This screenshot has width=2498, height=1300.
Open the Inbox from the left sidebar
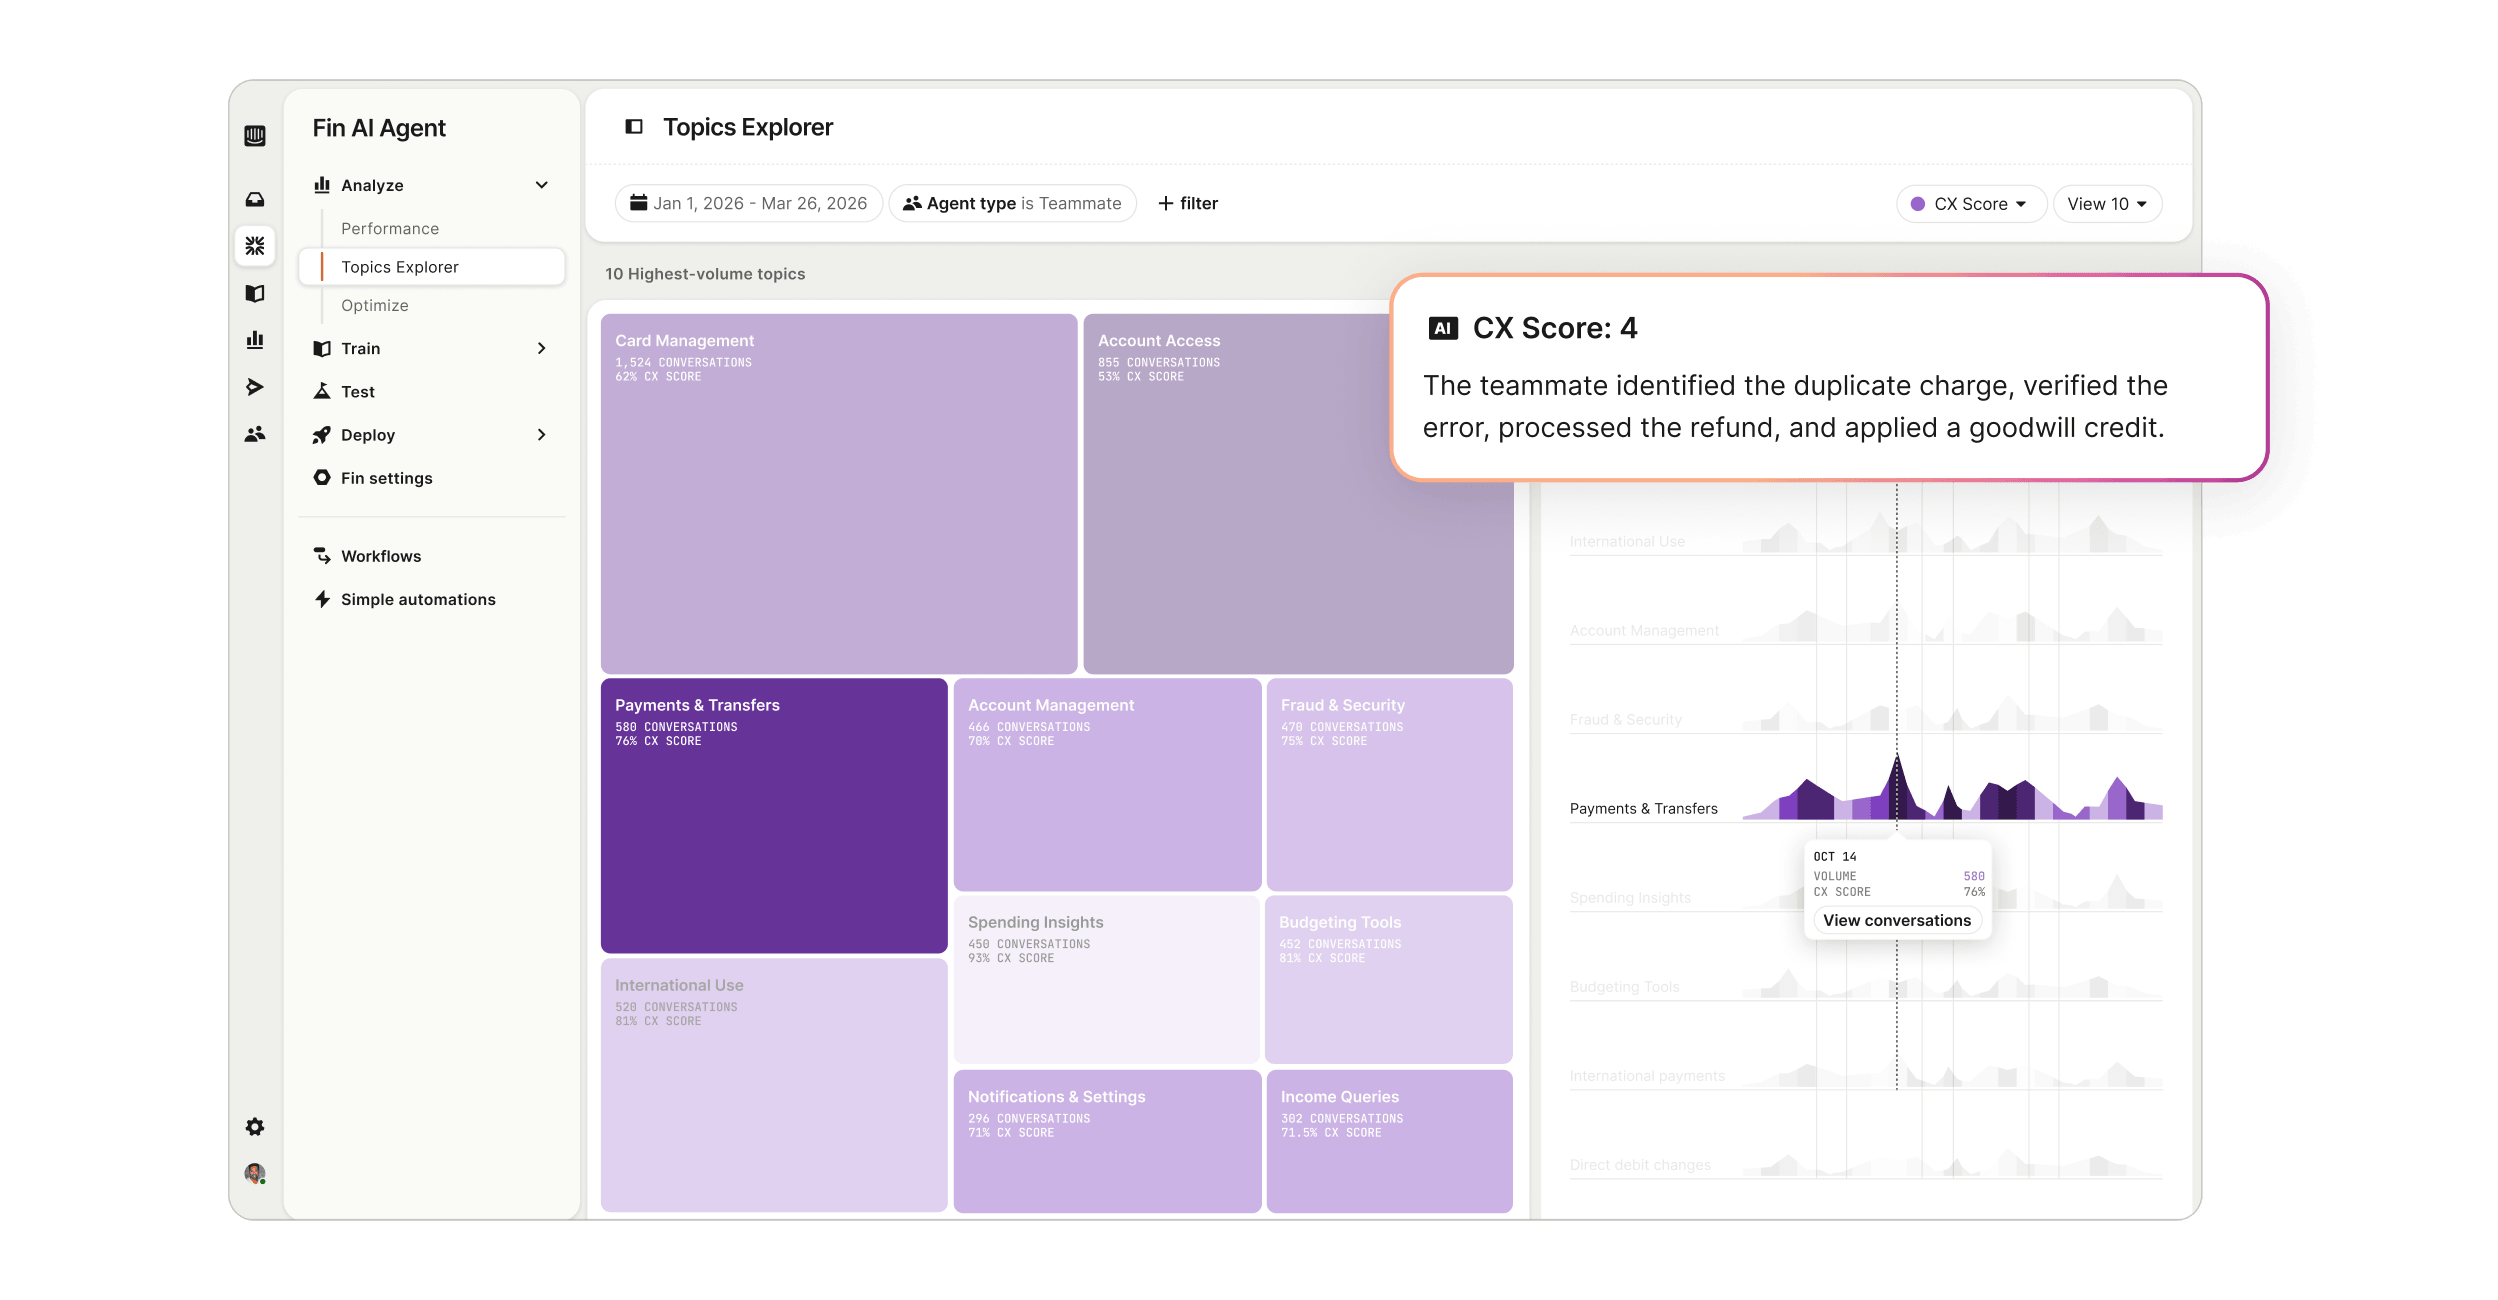(x=255, y=199)
